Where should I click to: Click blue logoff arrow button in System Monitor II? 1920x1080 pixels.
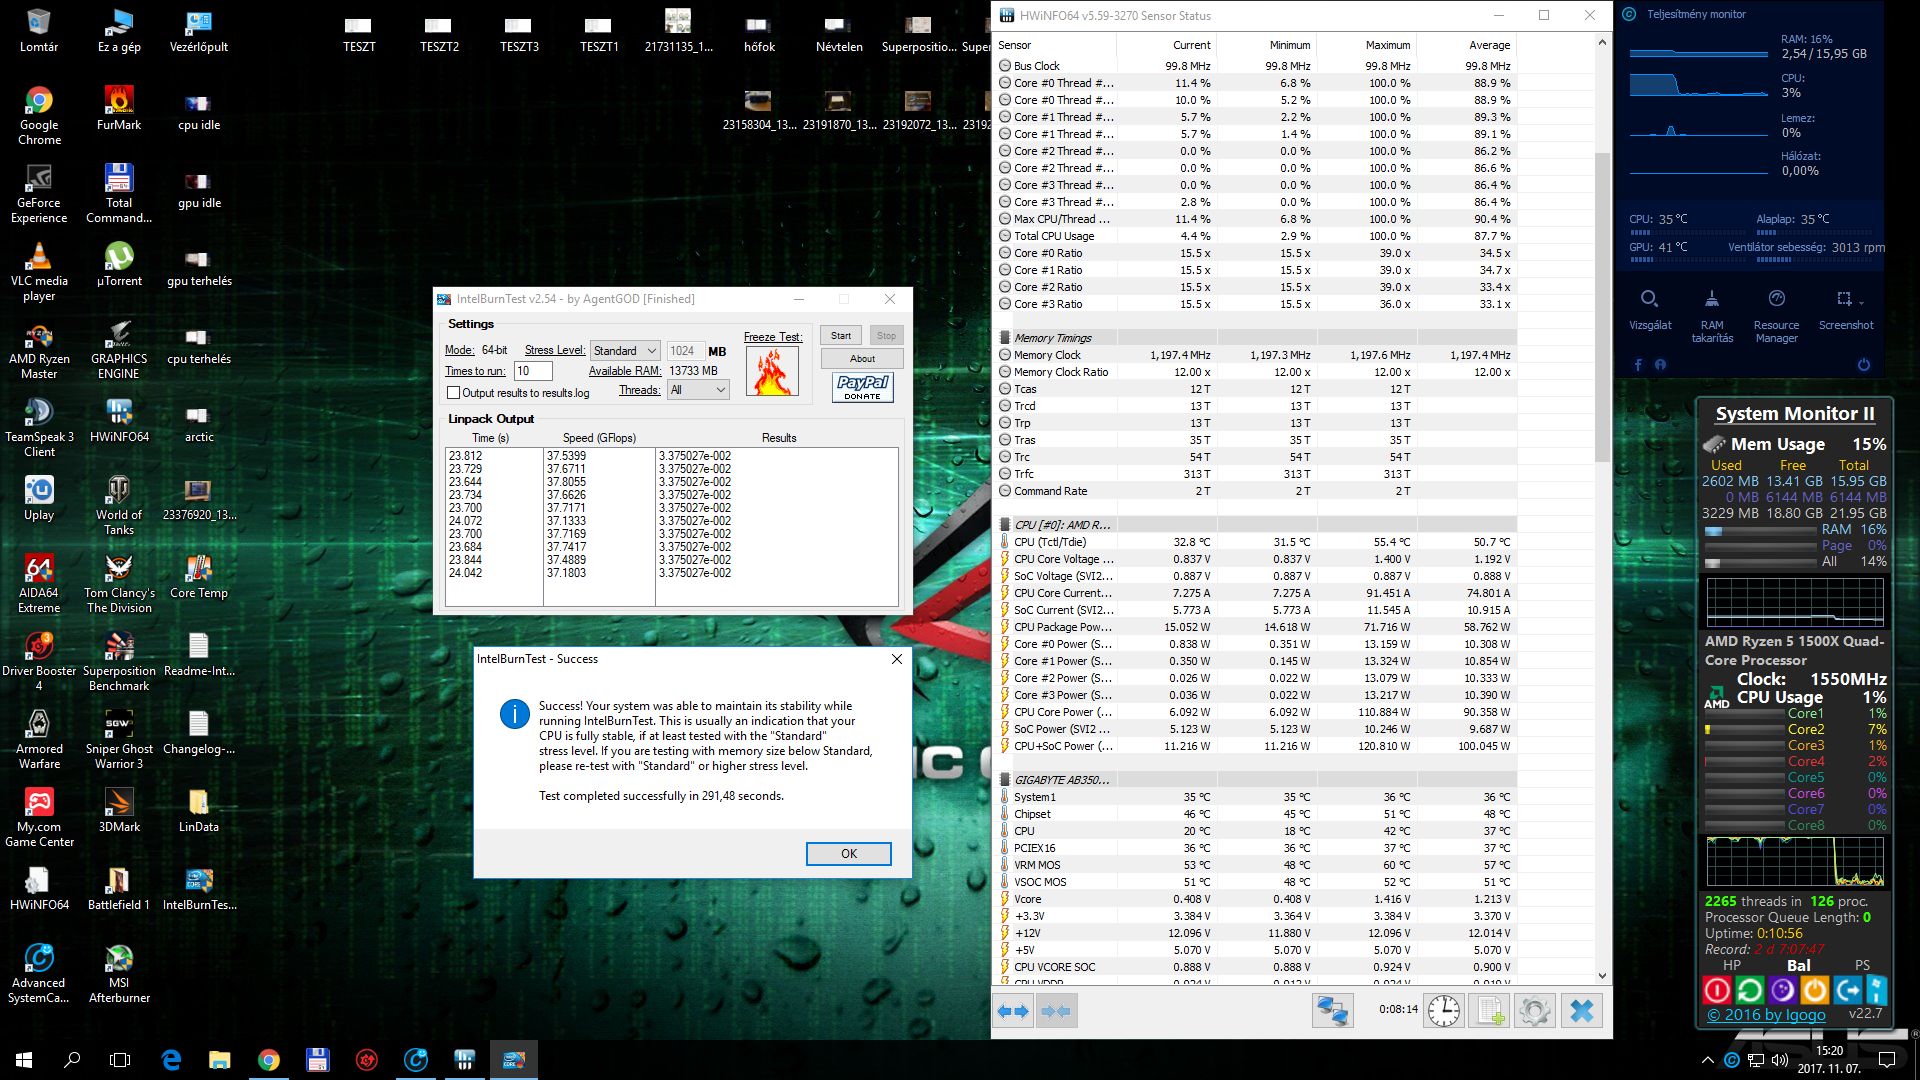coord(1847,990)
